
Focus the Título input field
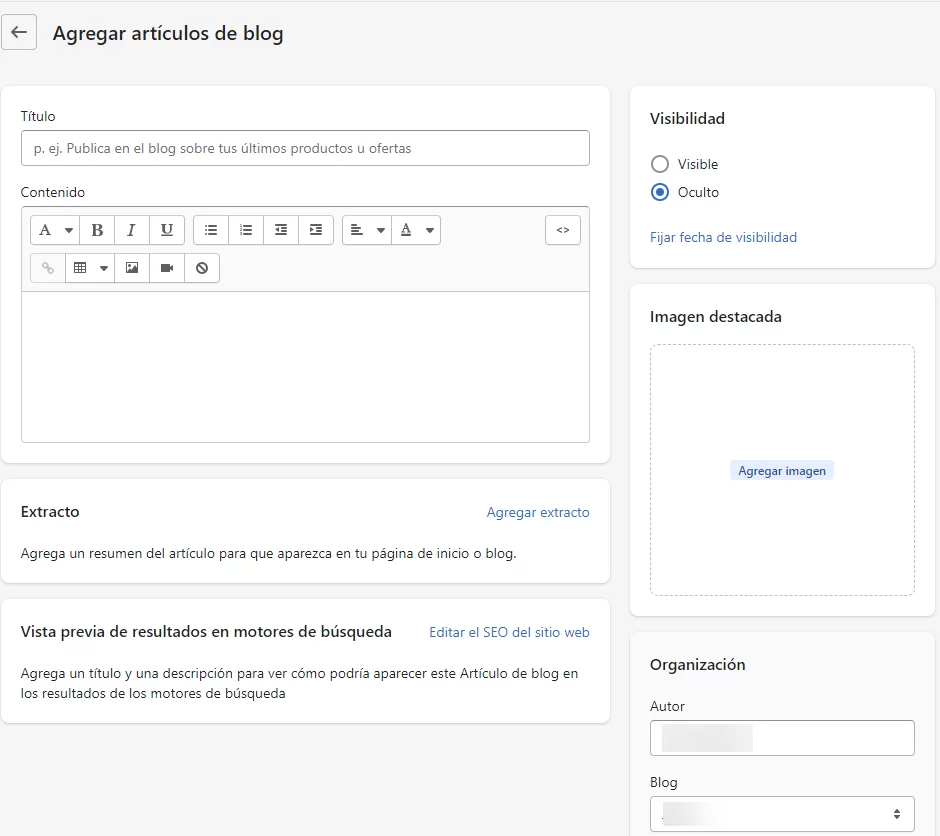point(305,148)
